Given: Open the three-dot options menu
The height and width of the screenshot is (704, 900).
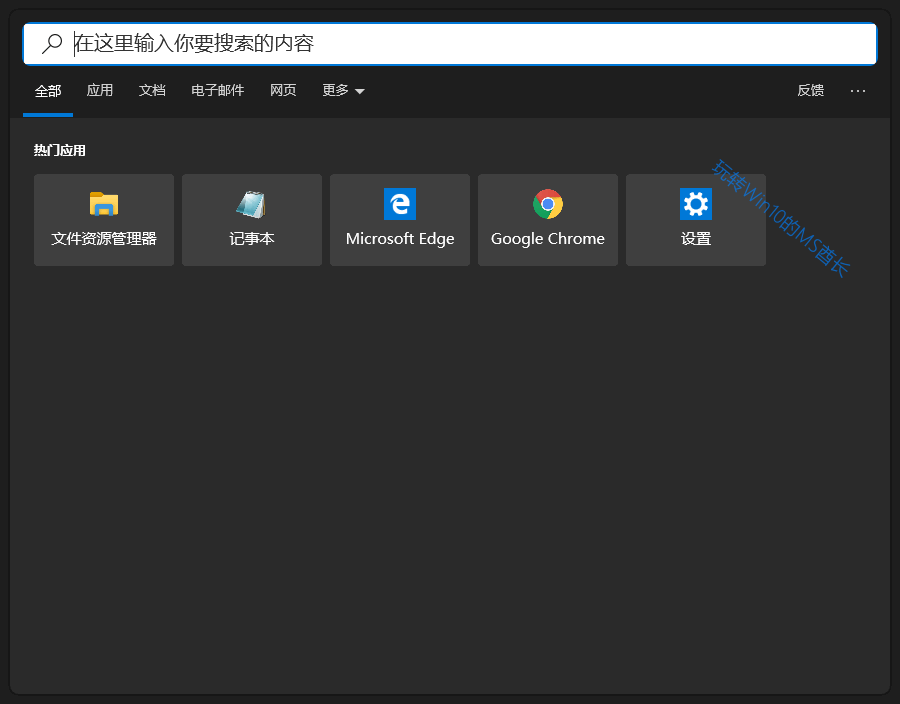Looking at the screenshot, I should (858, 91).
